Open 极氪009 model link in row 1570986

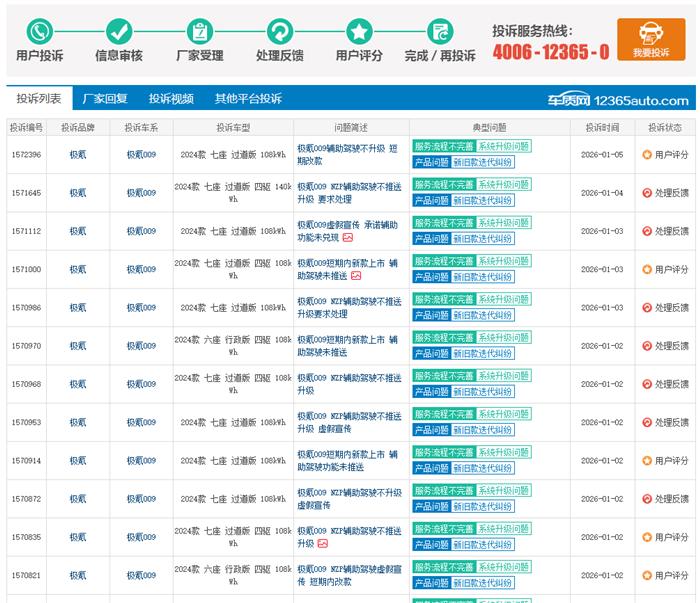point(141,308)
